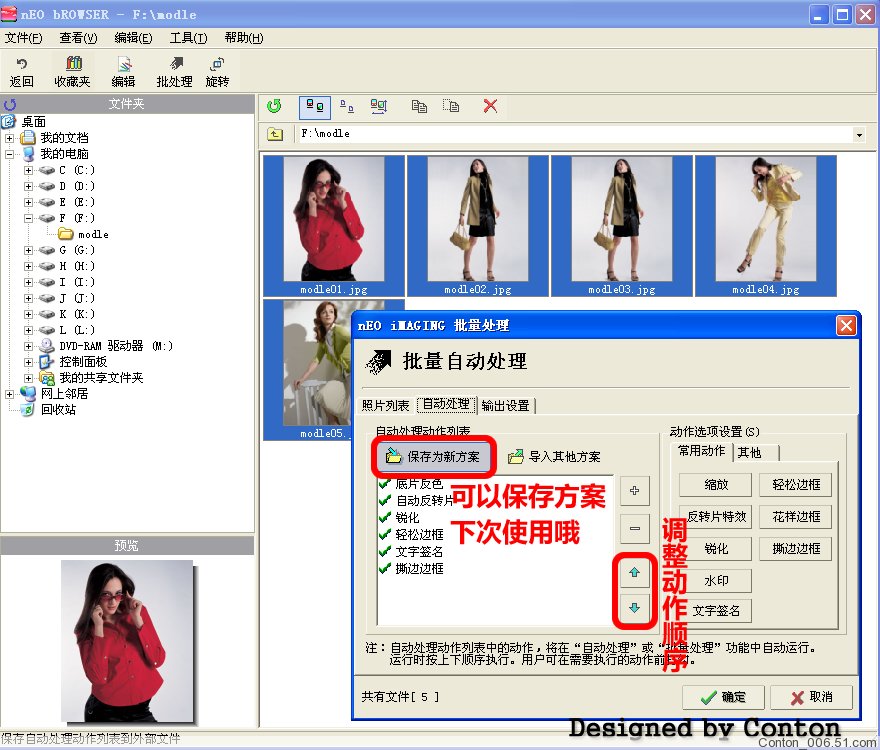This screenshot has height=750, width=880.
Task: Switch to detail list view icon
Action: click(x=379, y=106)
